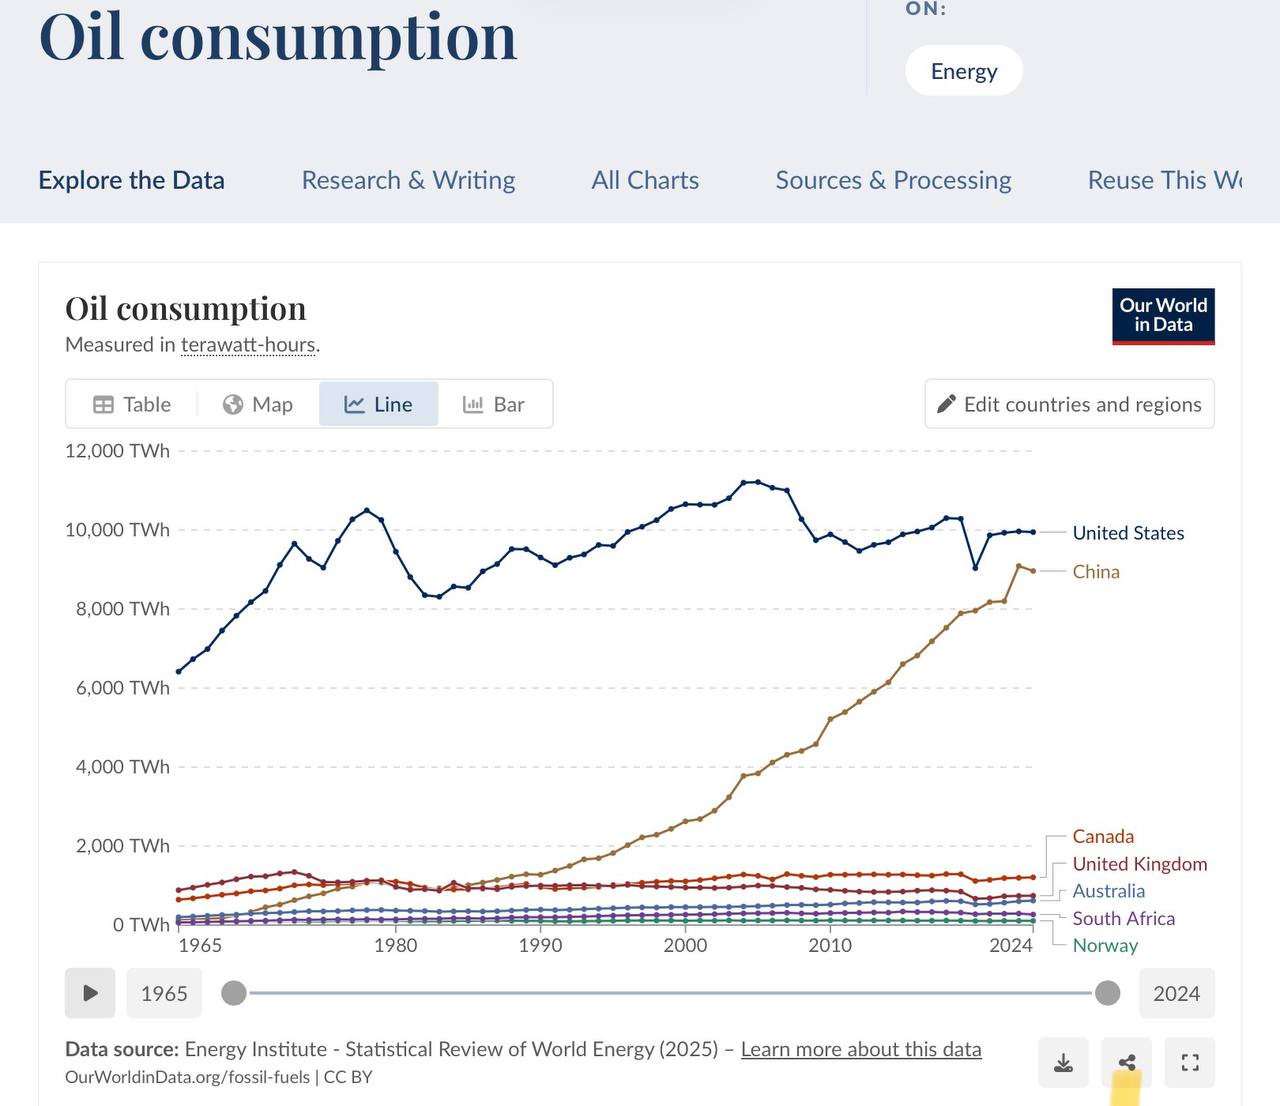Open the Research & Writing section
This screenshot has height=1106, width=1280.
(408, 180)
